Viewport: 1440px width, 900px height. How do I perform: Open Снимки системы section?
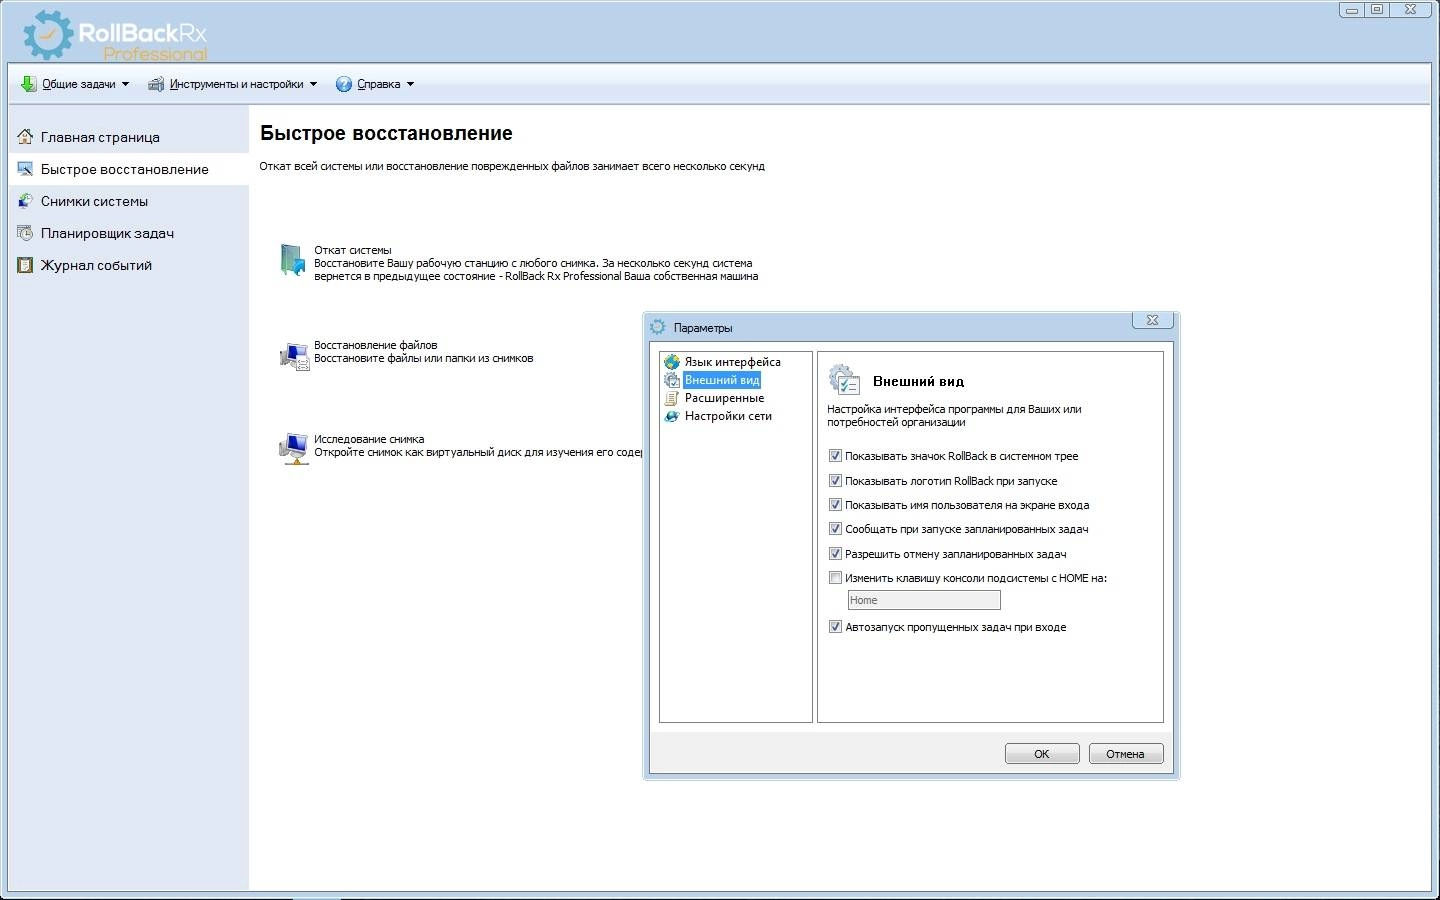click(x=94, y=201)
